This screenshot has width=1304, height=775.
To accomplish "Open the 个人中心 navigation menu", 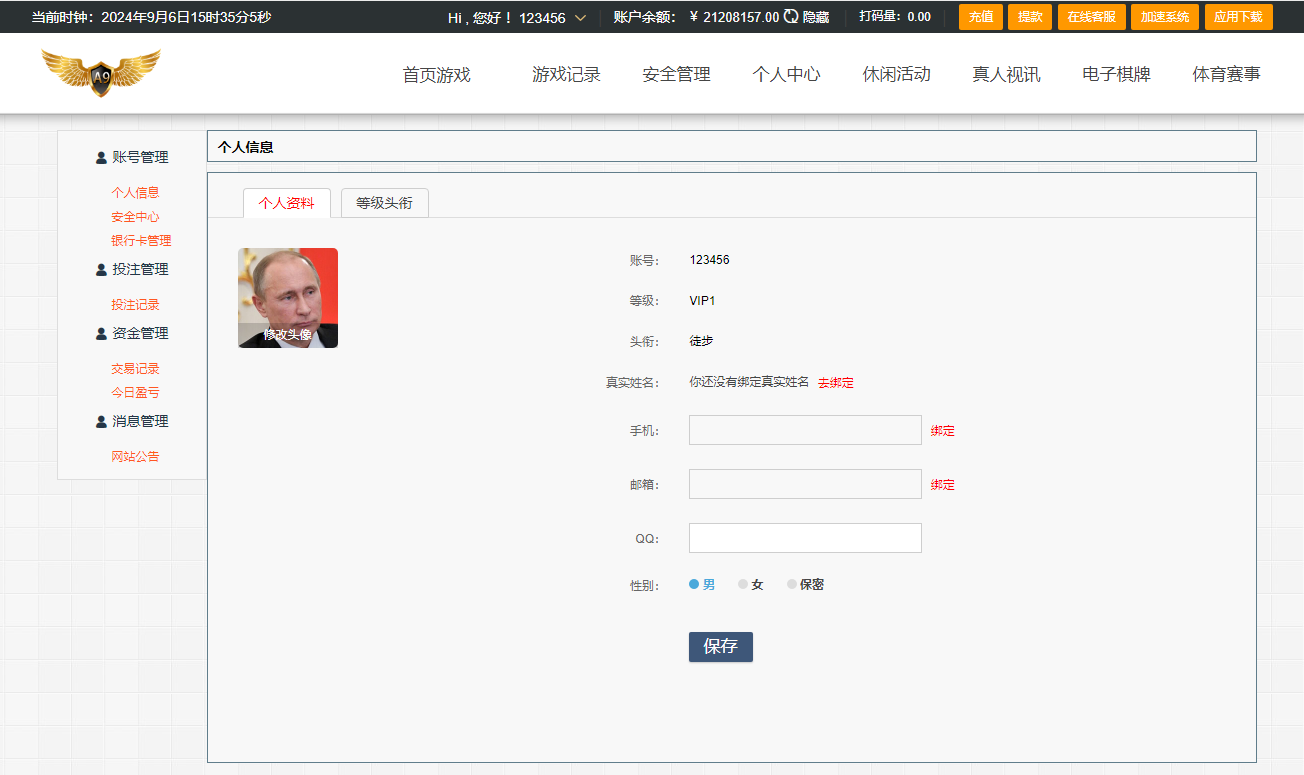I will point(786,73).
